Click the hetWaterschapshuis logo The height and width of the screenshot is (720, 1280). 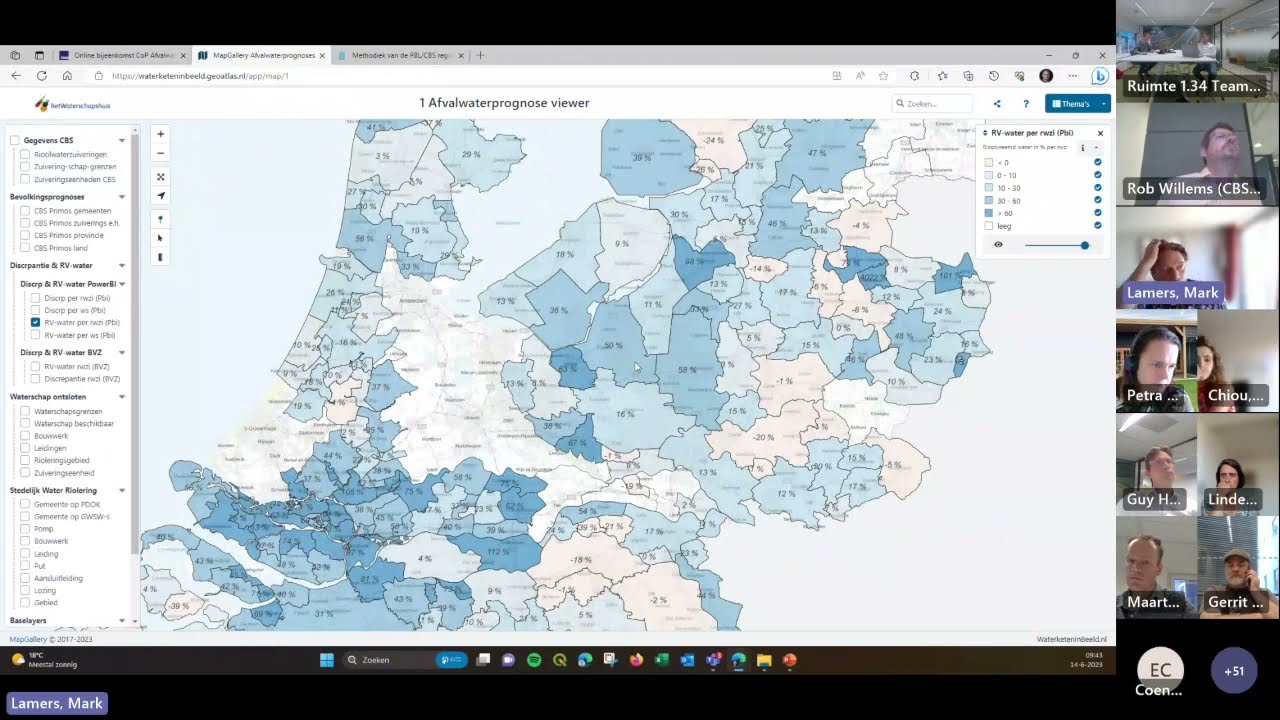[72, 104]
